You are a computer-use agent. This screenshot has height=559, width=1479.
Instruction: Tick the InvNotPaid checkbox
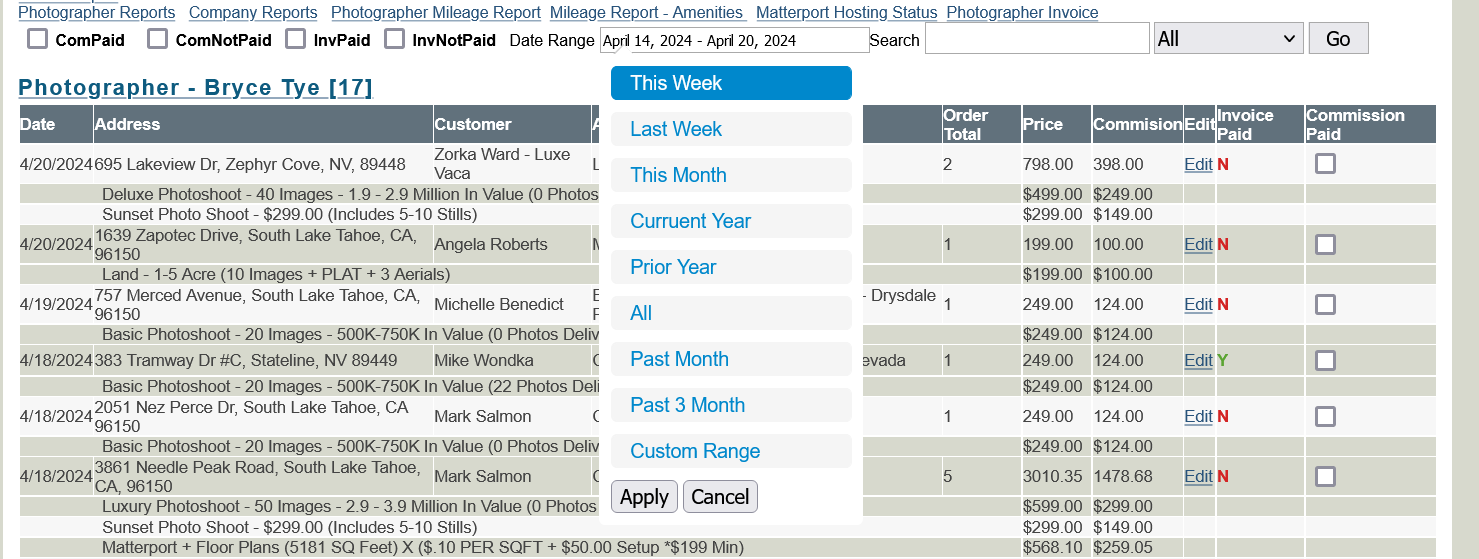pyautogui.click(x=395, y=39)
